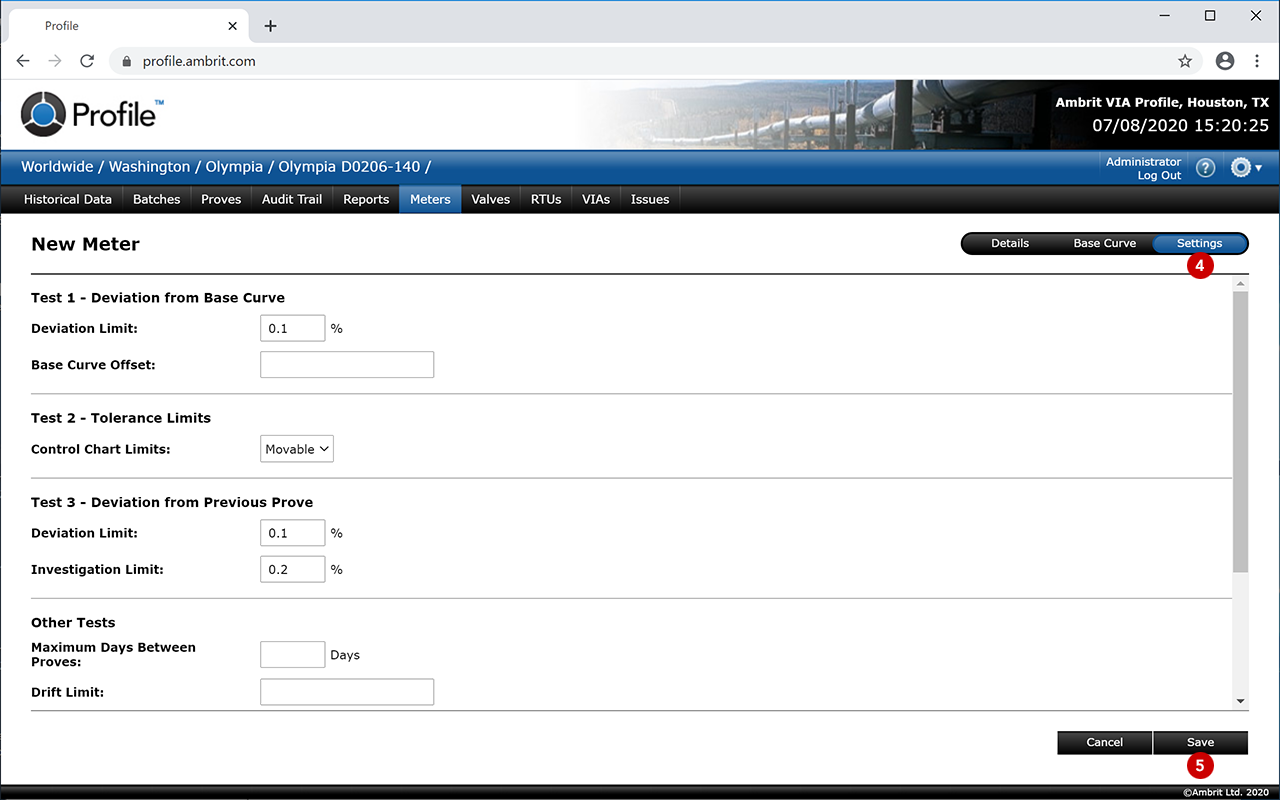Switch to the Details tab
This screenshot has height=800, width=1280.
pyautogui.click(x=1009, y=243)
